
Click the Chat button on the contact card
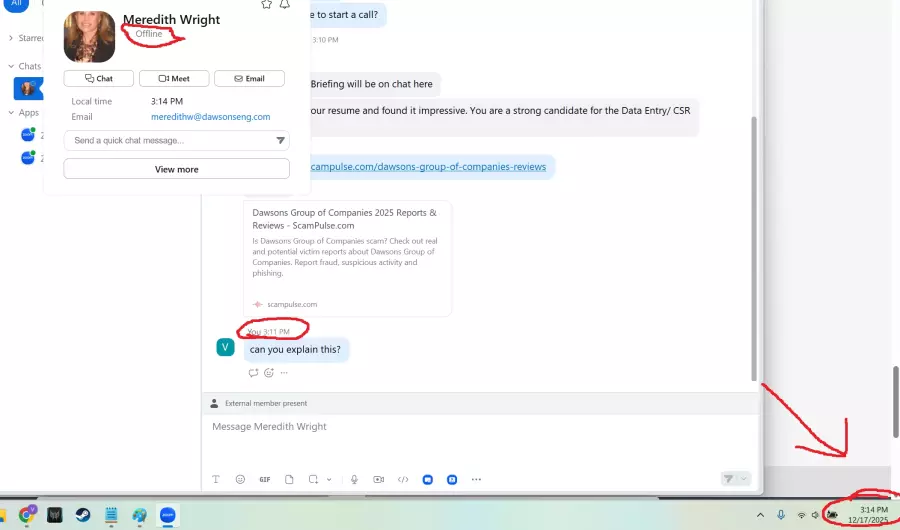click(x=99, y=78)
